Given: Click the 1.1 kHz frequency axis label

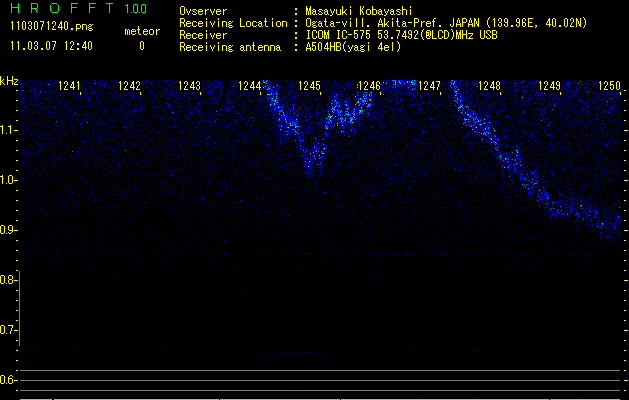Looking at the screenshot, I should pos(9,130).
